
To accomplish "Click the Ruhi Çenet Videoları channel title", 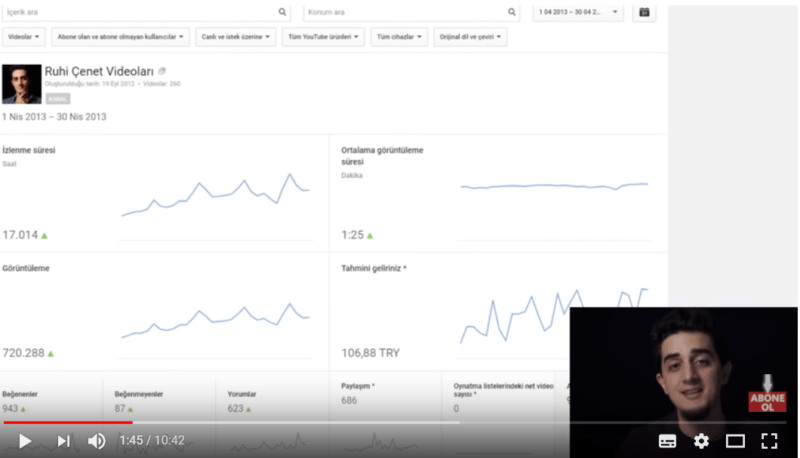I will 99,72.
